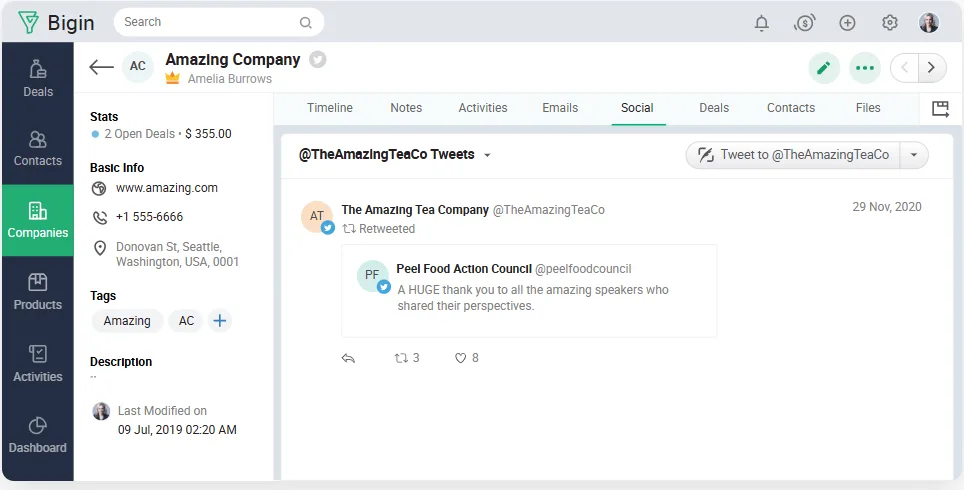Viewport: 964px width, 490px height.
Task: Click the plus quick-create icon
Action: click(847, 23)
